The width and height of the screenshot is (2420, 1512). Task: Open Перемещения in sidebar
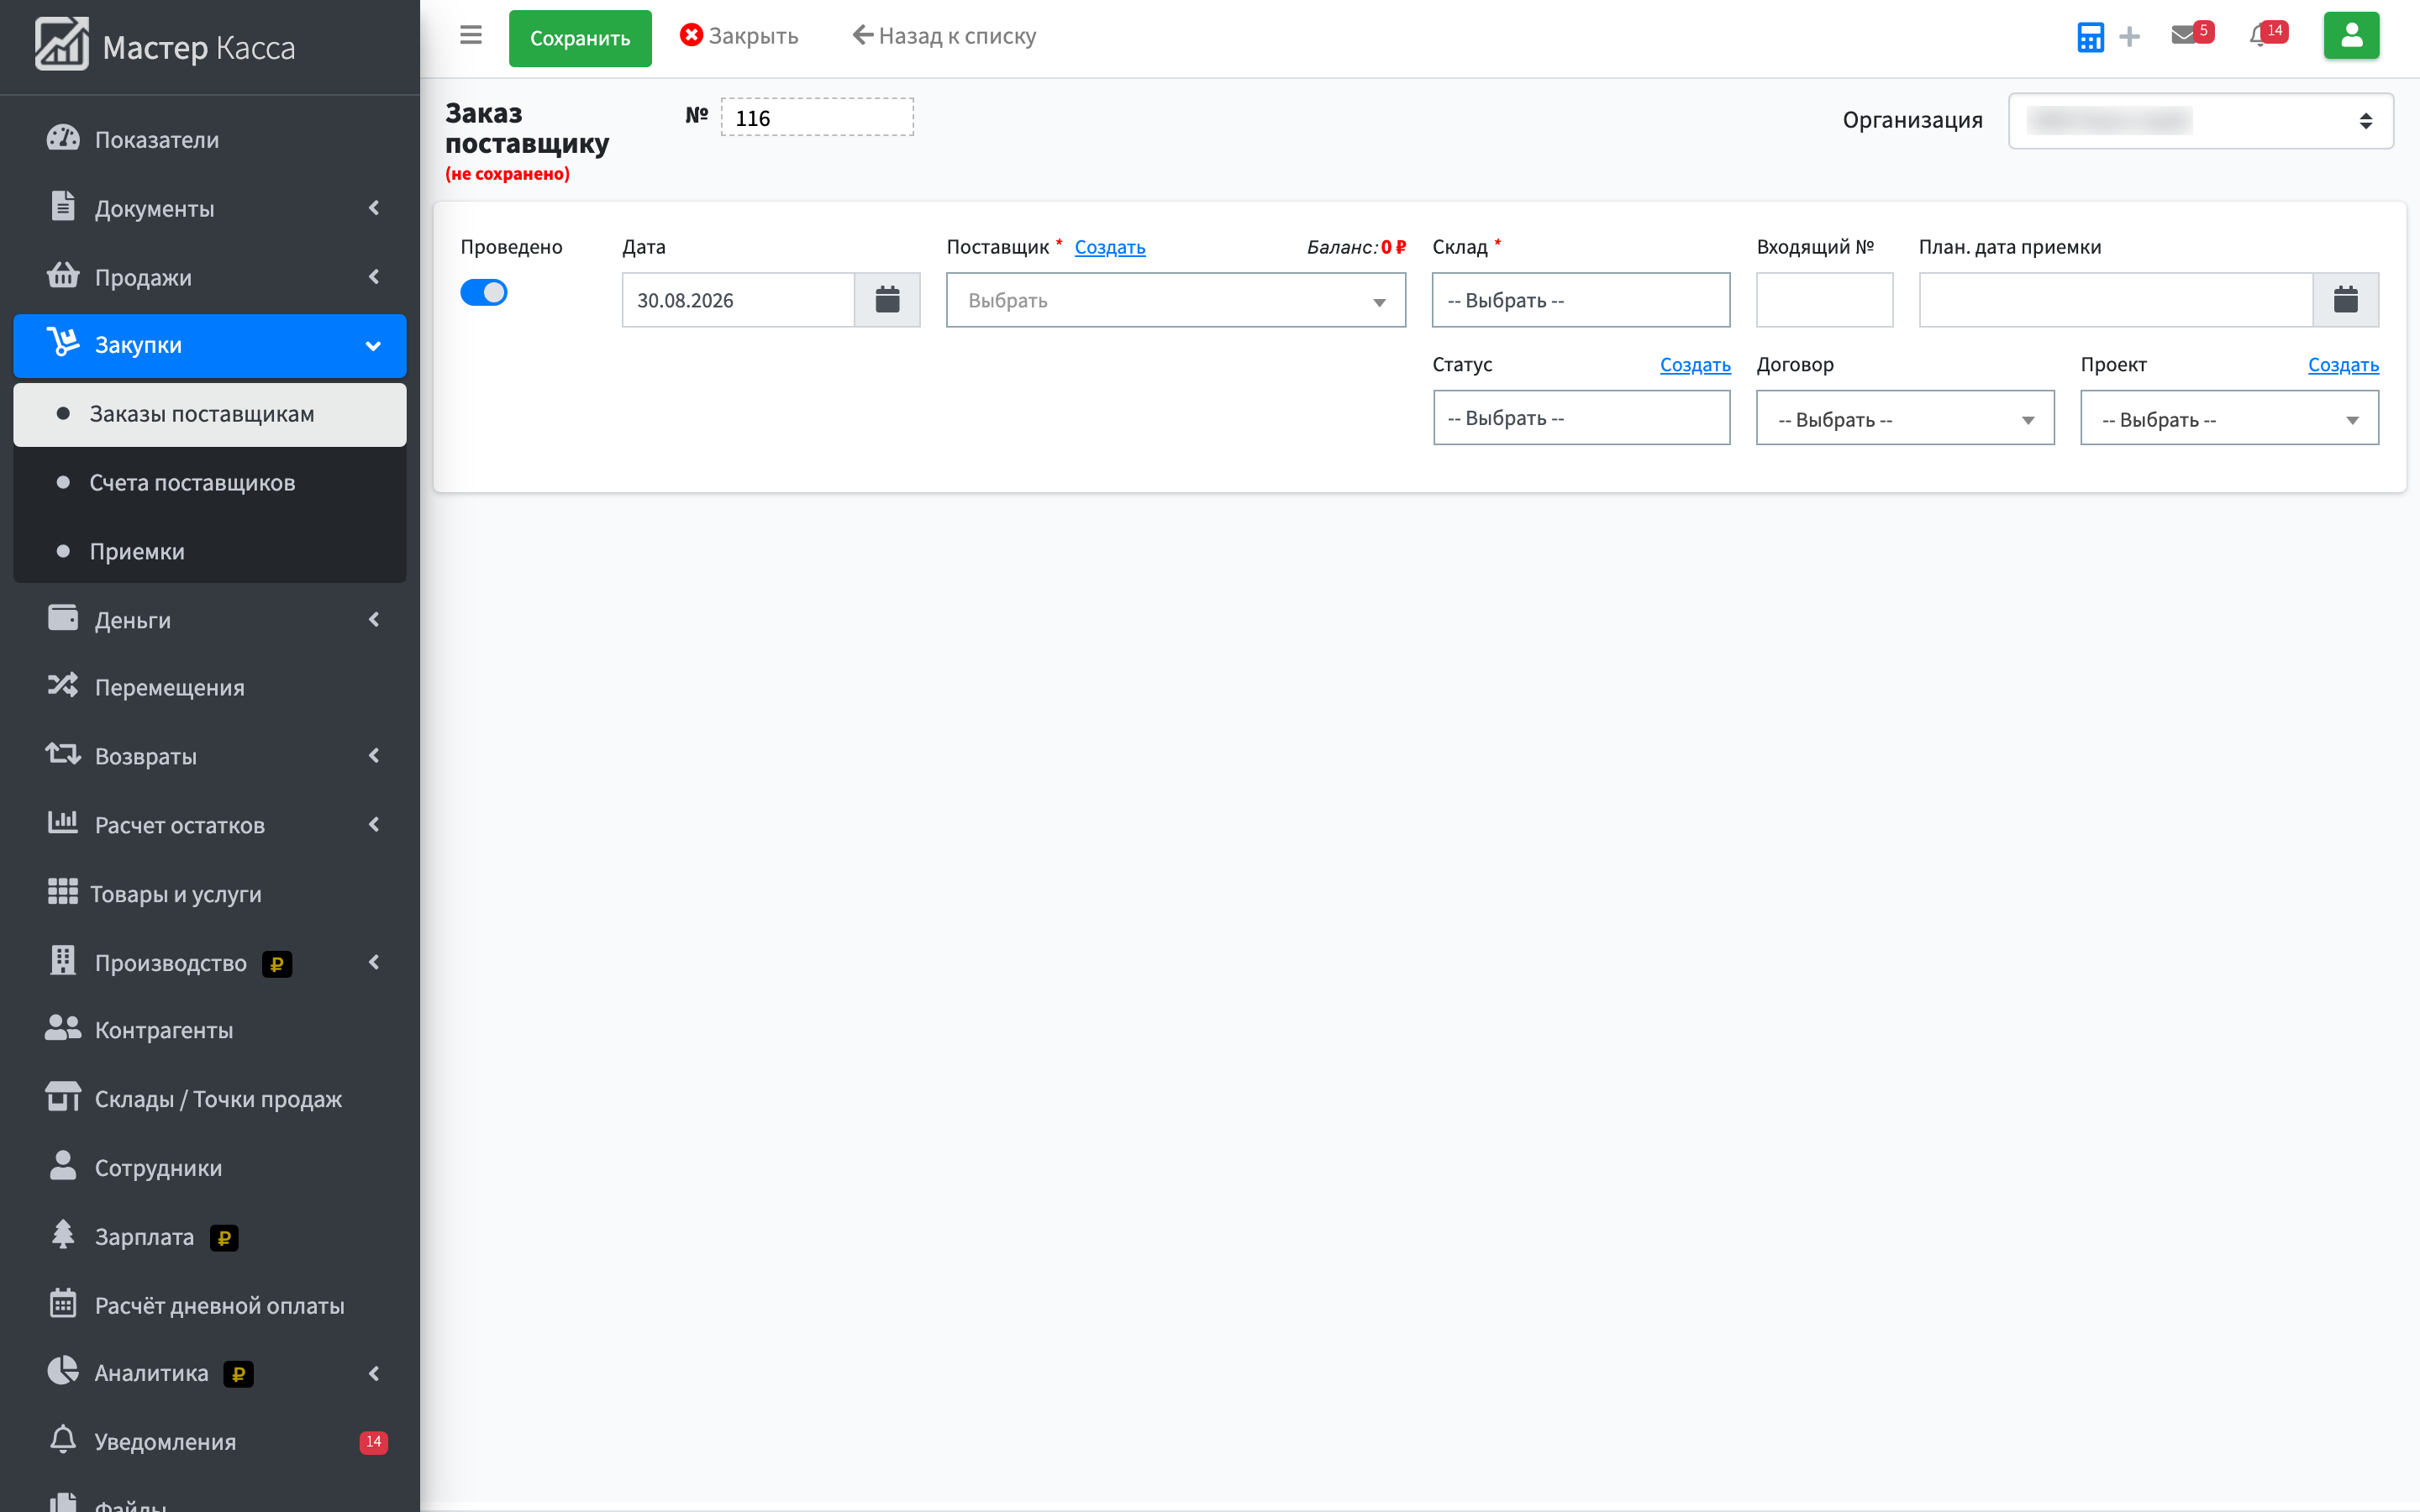point(210,688)
